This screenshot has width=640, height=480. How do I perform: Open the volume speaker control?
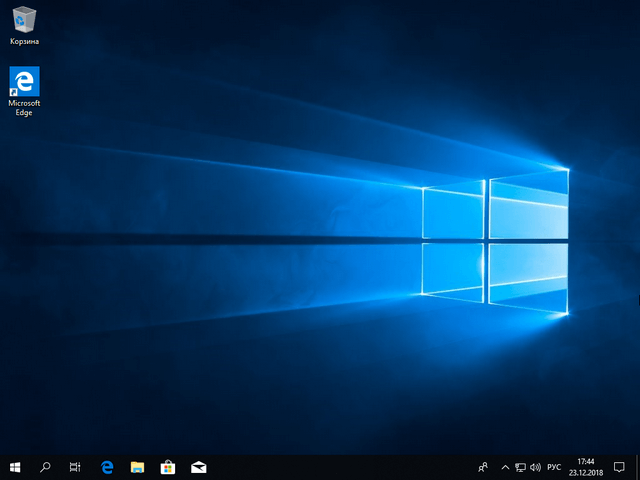(x=535, y=467)
